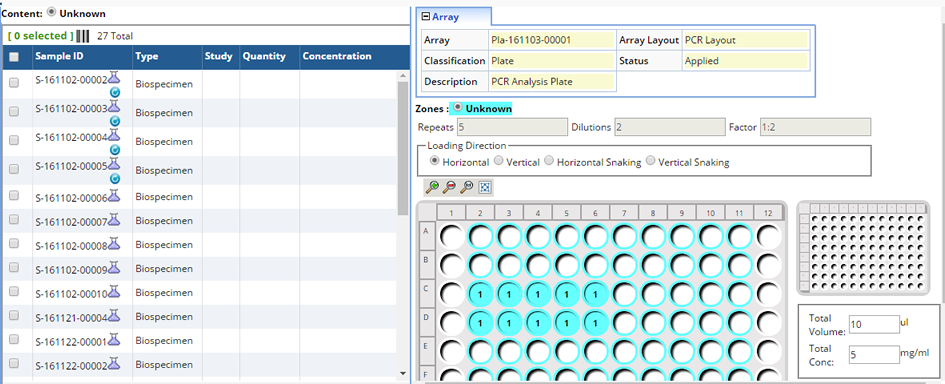Image resolution: width=945 pixels, height=384 pixels.
Task: Sort by Quantity column header
Action: pyautogui.click(x=264, y=56)
